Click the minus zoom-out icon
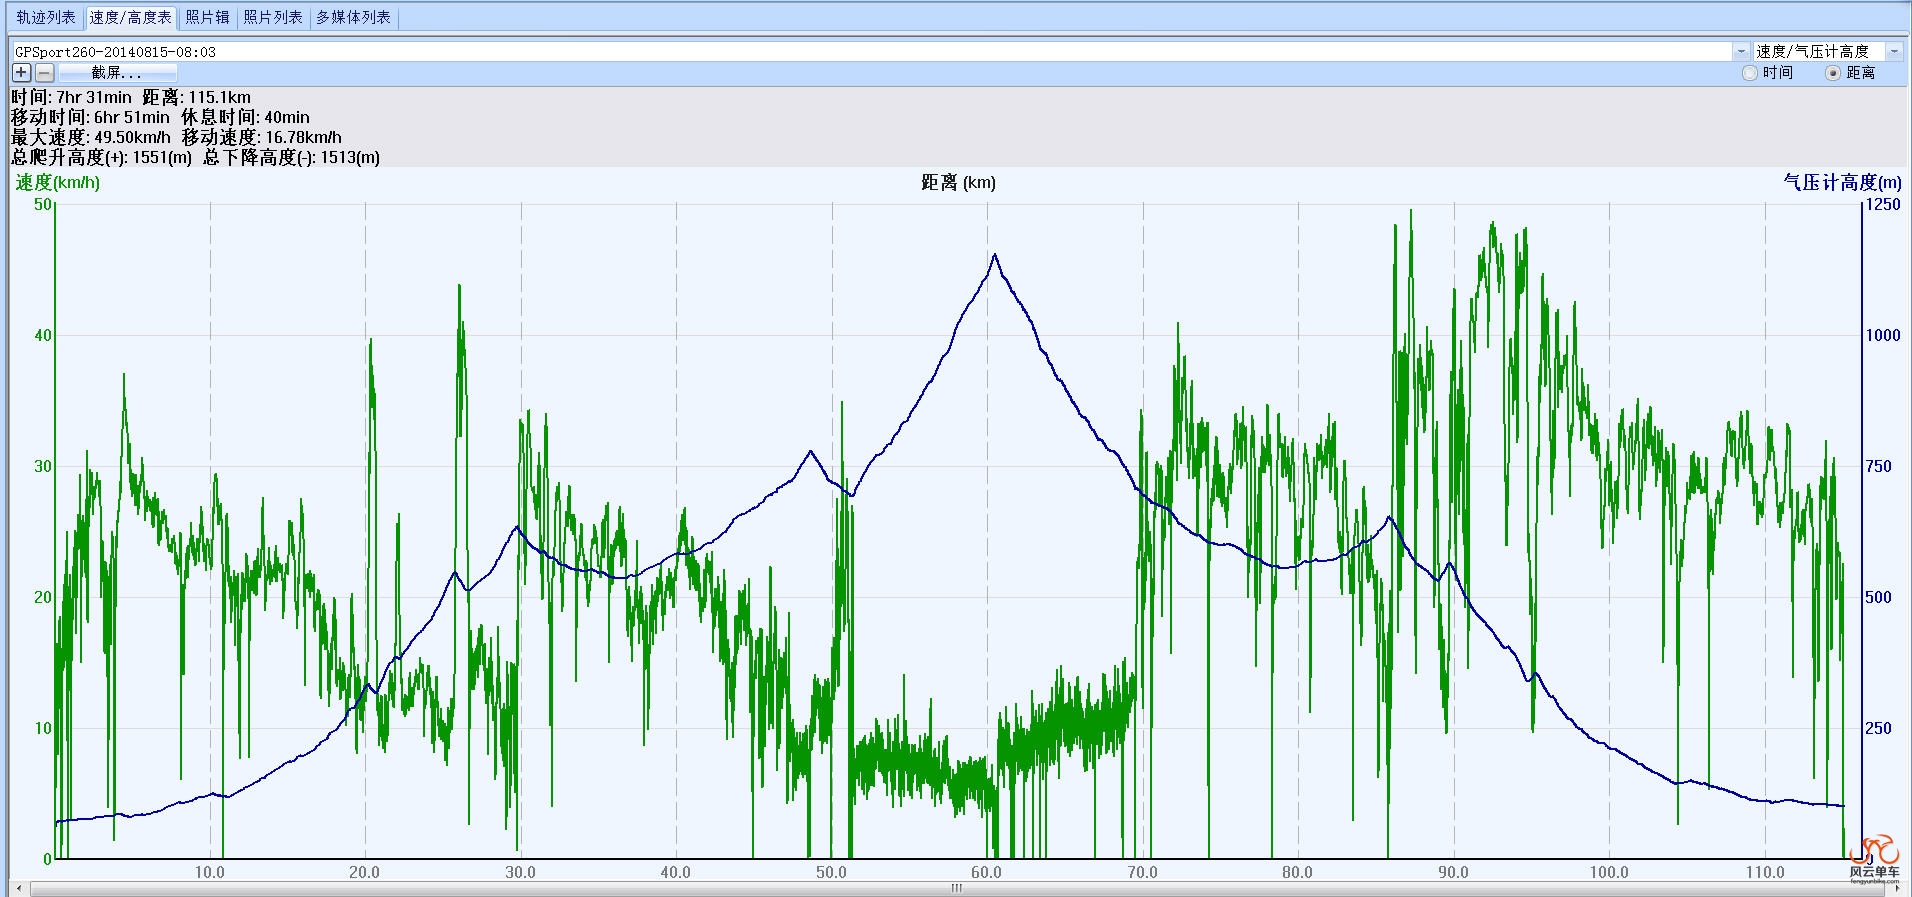The width and height of the screenshot is (1912, 897). click(45, 73)
